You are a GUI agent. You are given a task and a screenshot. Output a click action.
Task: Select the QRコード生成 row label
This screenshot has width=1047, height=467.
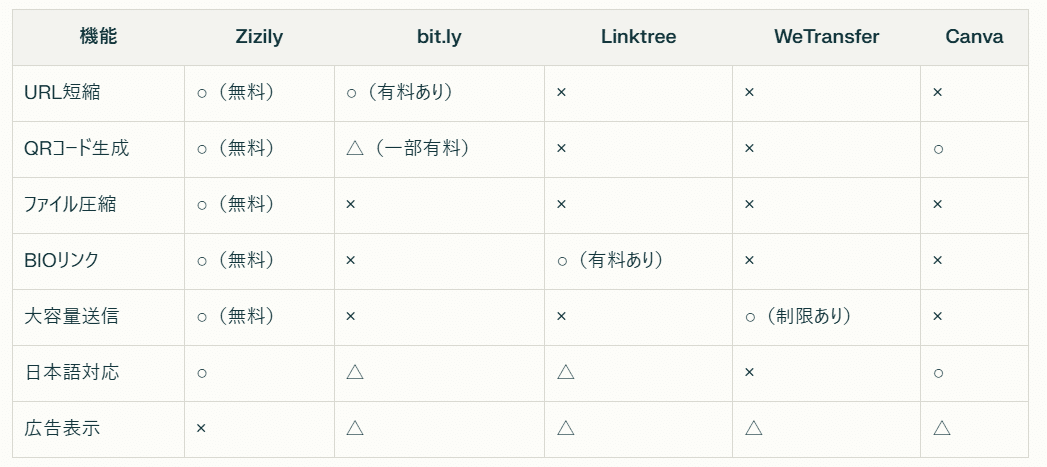[76, 148]
